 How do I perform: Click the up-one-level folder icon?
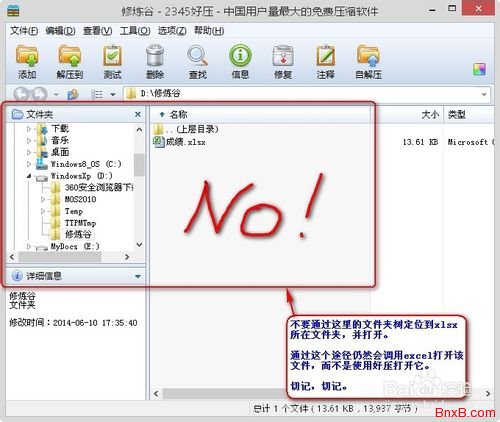pyautogui.click(x=73, y=94)
